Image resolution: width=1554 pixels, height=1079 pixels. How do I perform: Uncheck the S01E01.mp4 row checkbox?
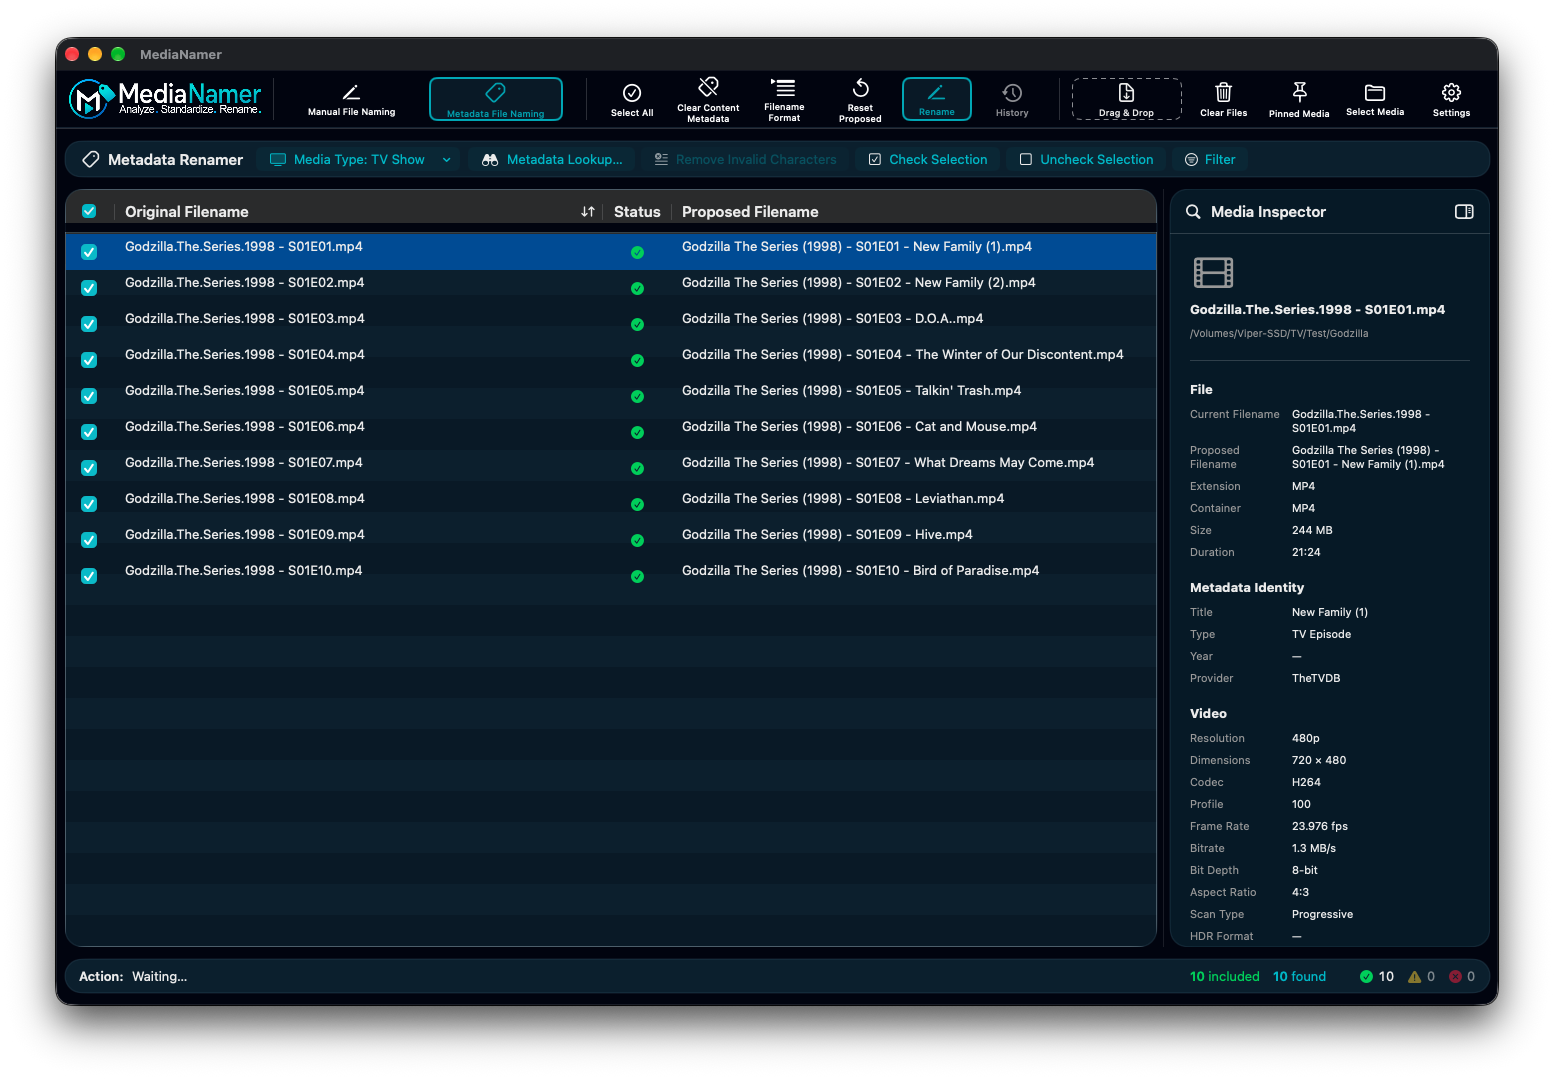pyautogui.click(x=89, y=252)
